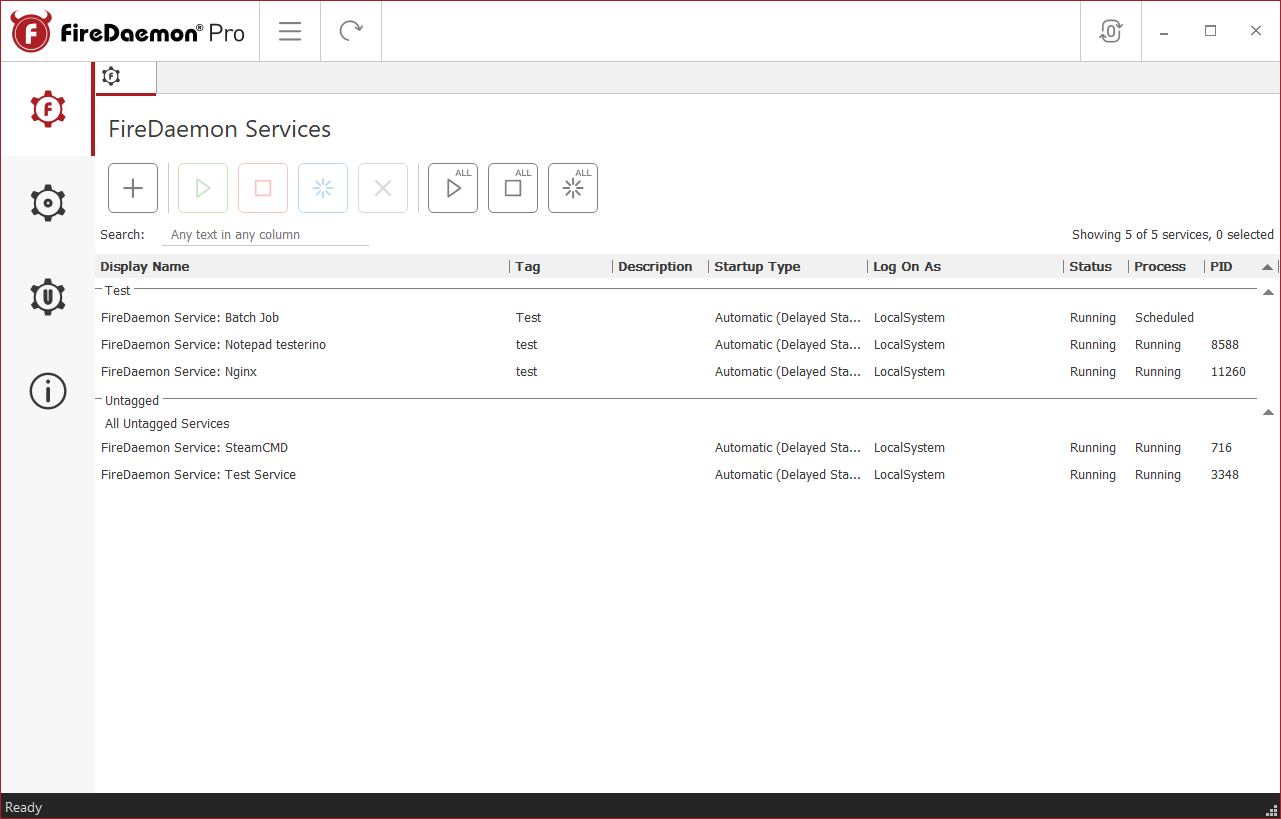
Task: Select FireDaemon Service: Nginx row
Action: coord(677,372)
